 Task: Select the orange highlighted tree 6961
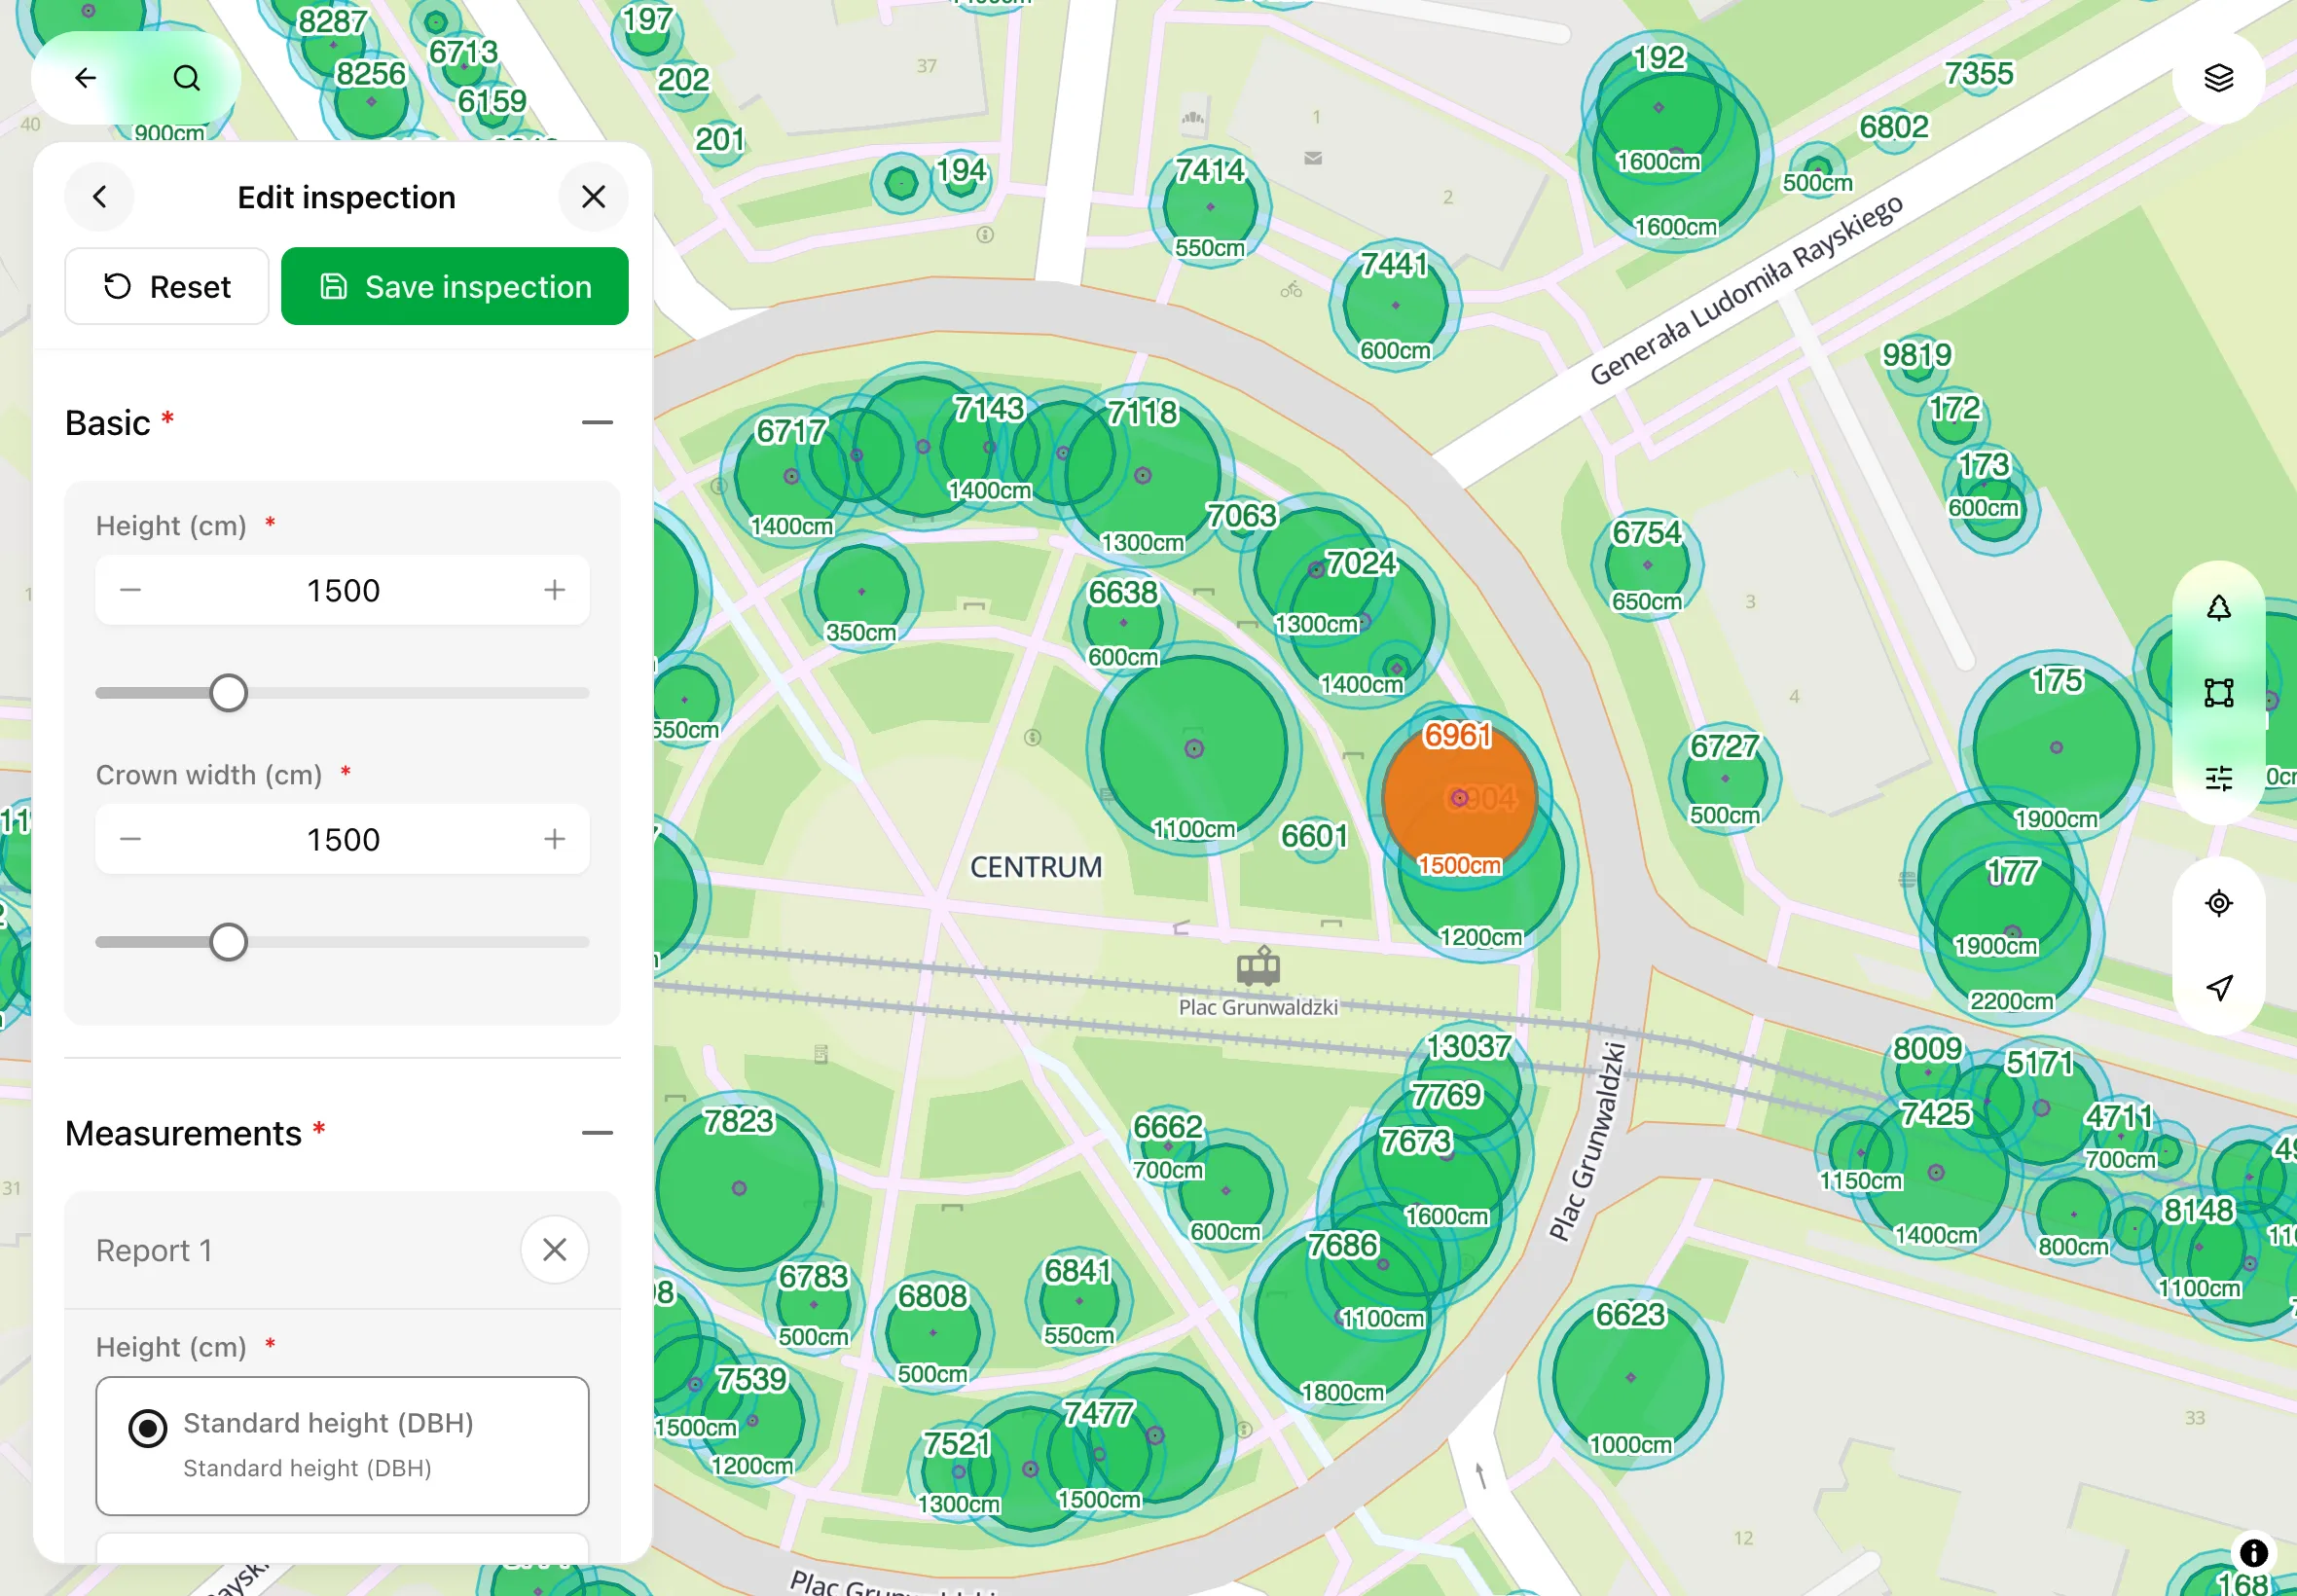[x=1459, y=798]
